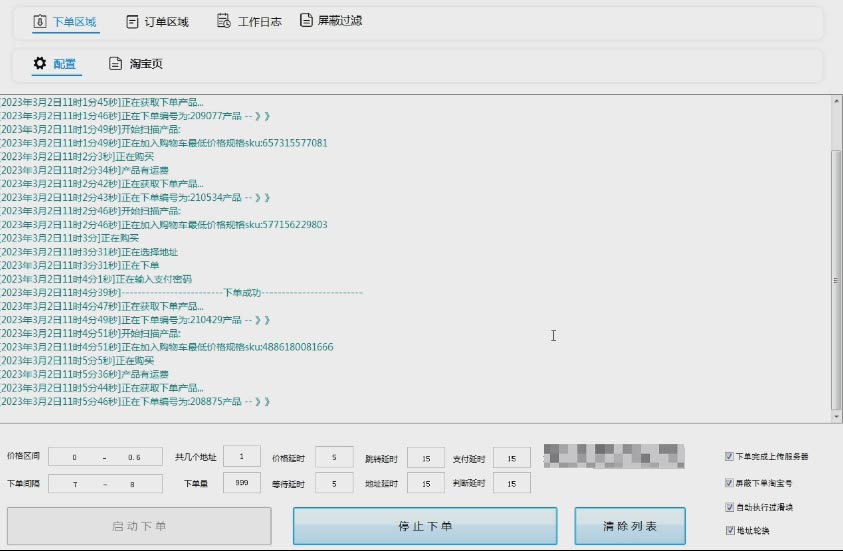The image size is (843, 551).
Task: Click the 判断延时 input field
Action: 512,484
